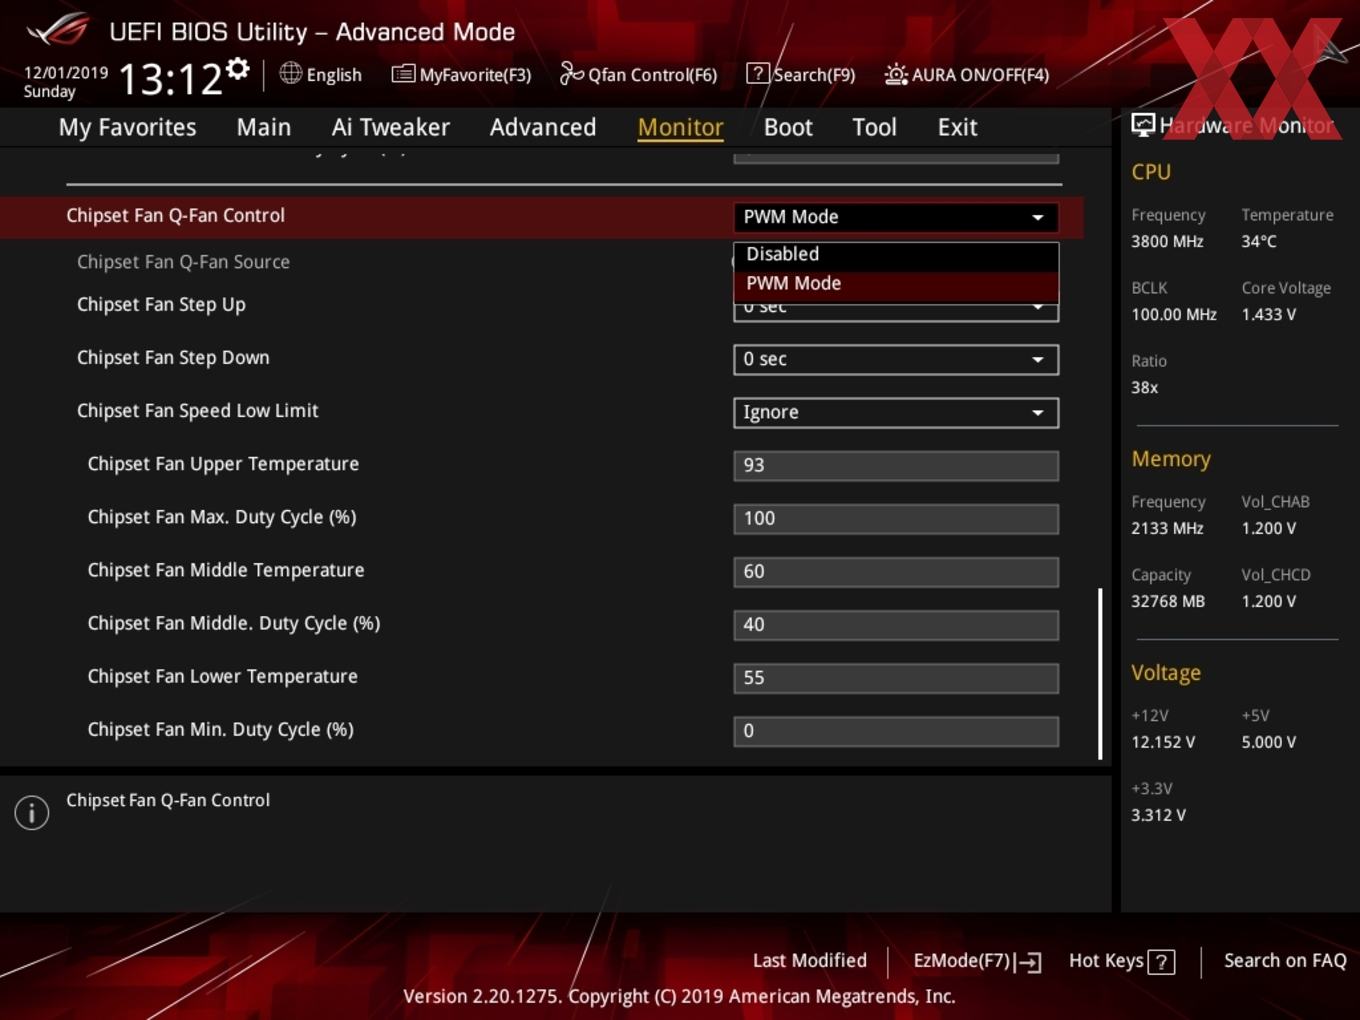Click Last Modified button
Screen dimensions: 1360x1020
pyautogui.click(x=810, y=961)
